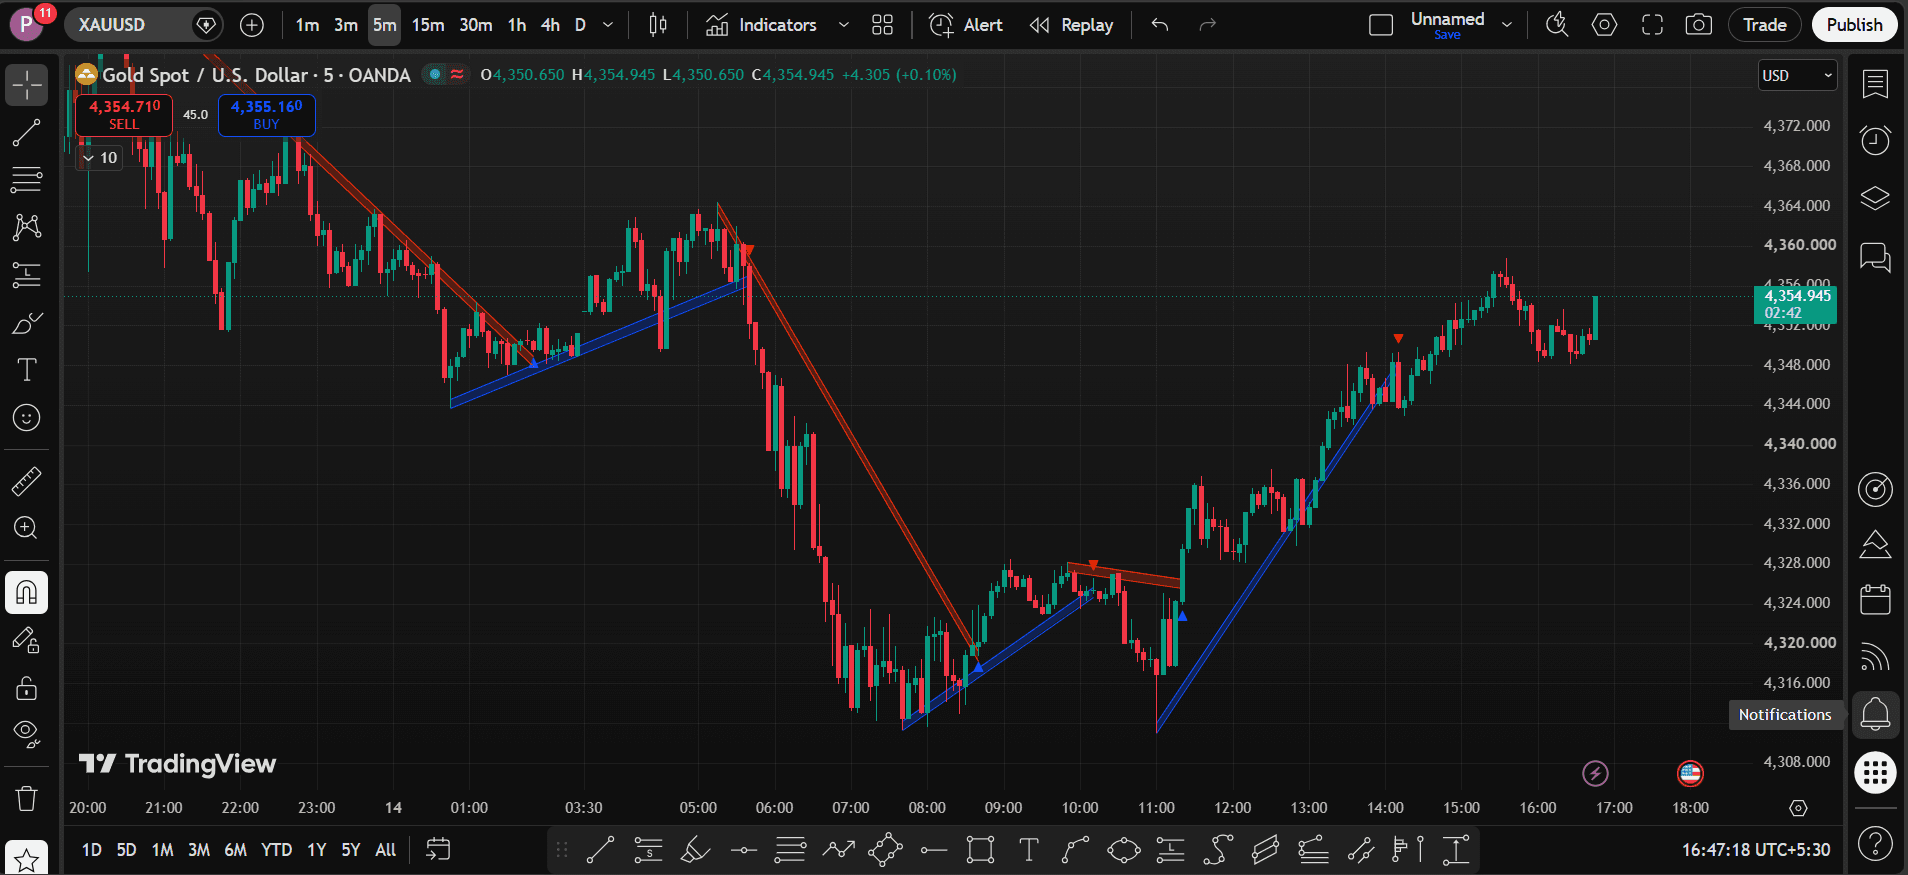This screenshot has width=1908, height=875.
Task: Toggle hide all drawings eye icon
Action: click(x=27, y=735)
